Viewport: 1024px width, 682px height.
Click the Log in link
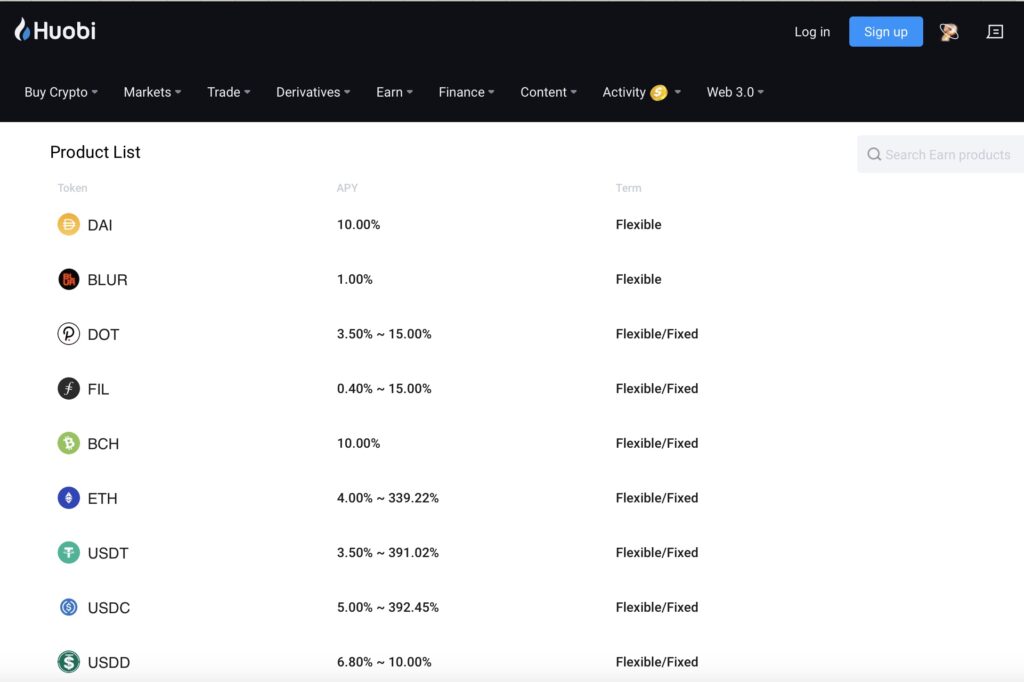(812, 31)
